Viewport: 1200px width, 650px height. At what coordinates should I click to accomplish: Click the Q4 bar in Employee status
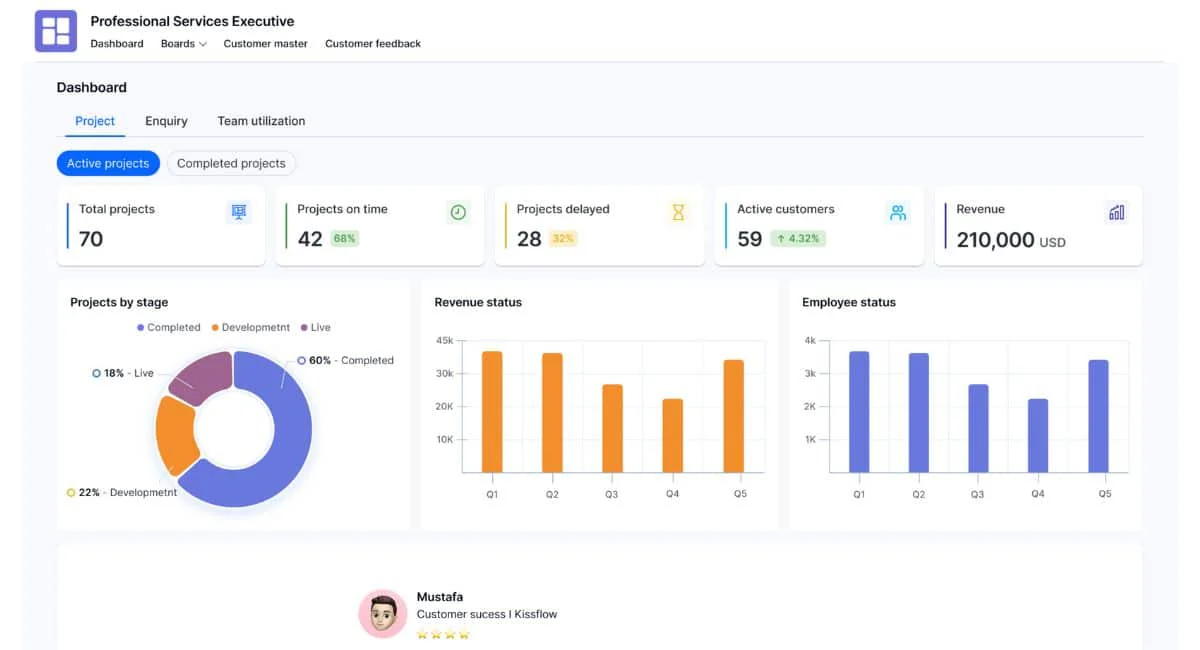point(1038,436)
